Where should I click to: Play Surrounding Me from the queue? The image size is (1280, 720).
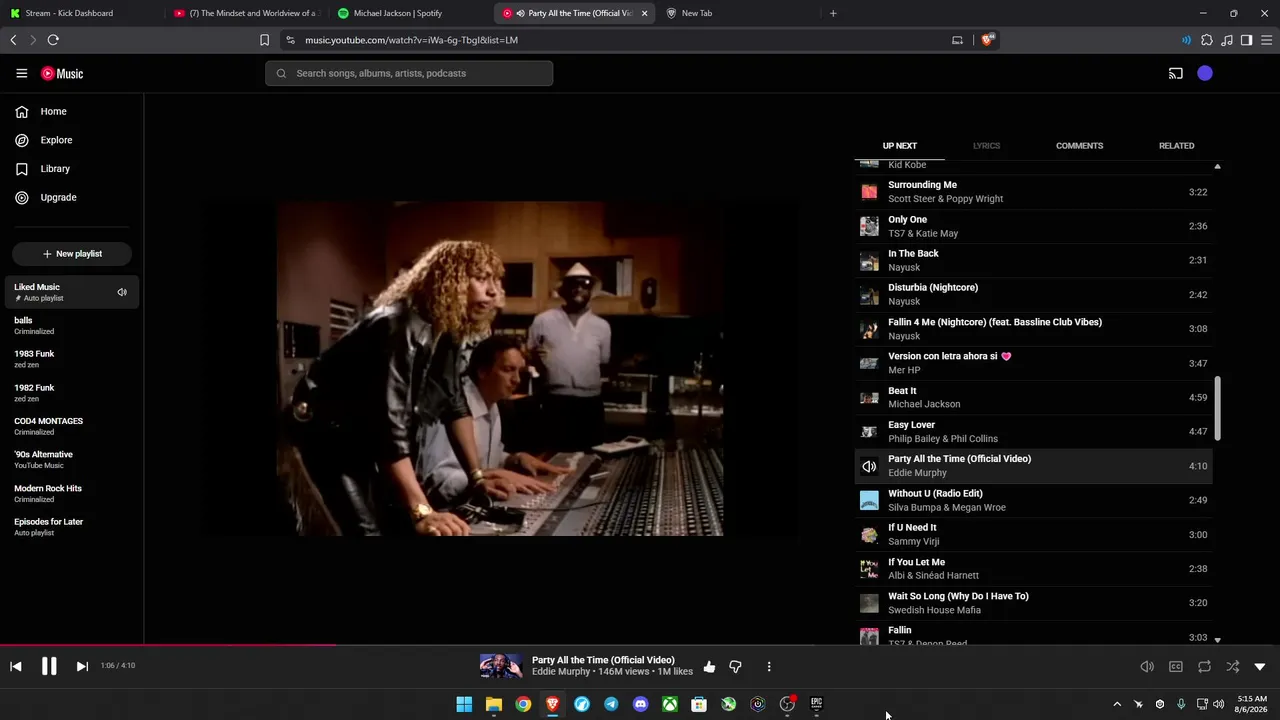coord(1034,192)
